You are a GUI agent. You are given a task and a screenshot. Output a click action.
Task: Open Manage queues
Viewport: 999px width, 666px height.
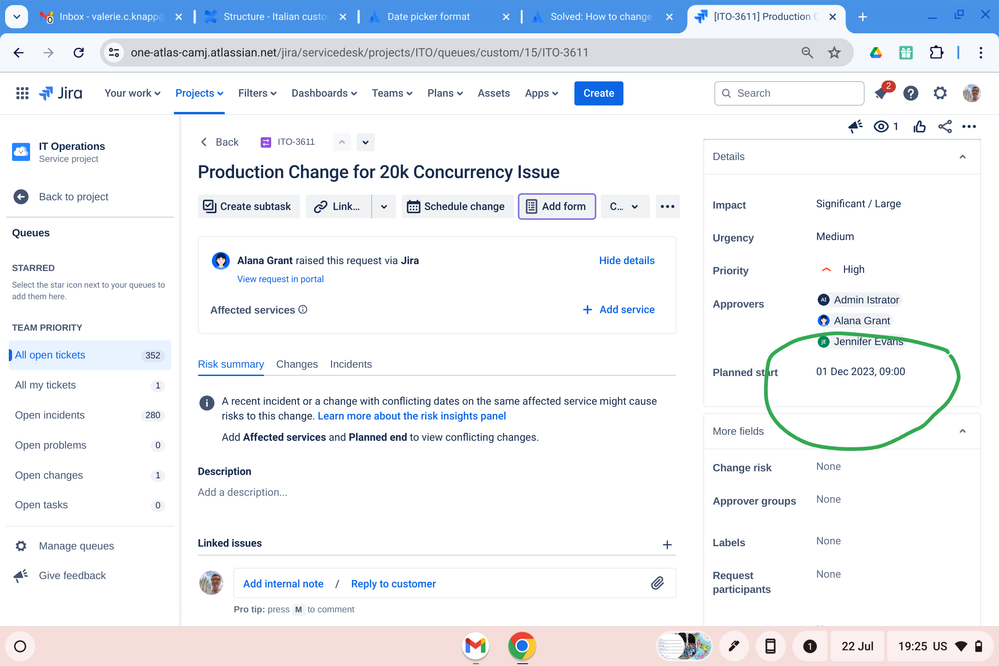(76, 546)
